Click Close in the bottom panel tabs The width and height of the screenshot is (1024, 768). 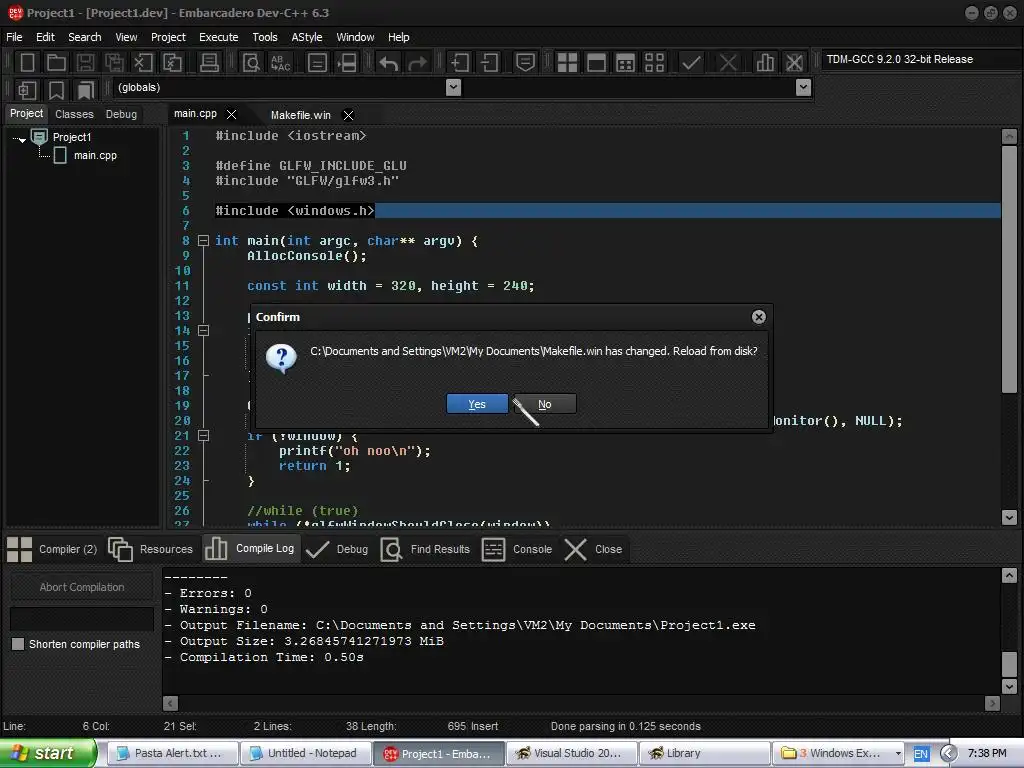(593, 549)
